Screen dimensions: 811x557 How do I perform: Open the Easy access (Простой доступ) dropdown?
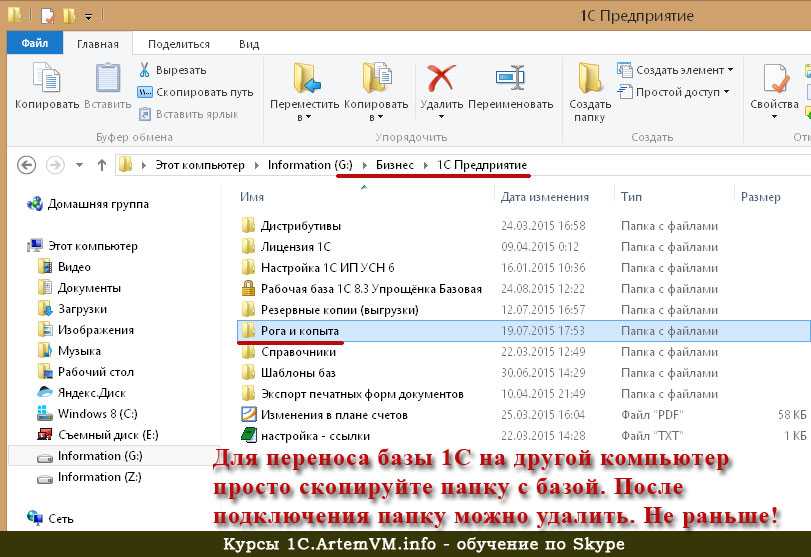[x=673, y=92]
